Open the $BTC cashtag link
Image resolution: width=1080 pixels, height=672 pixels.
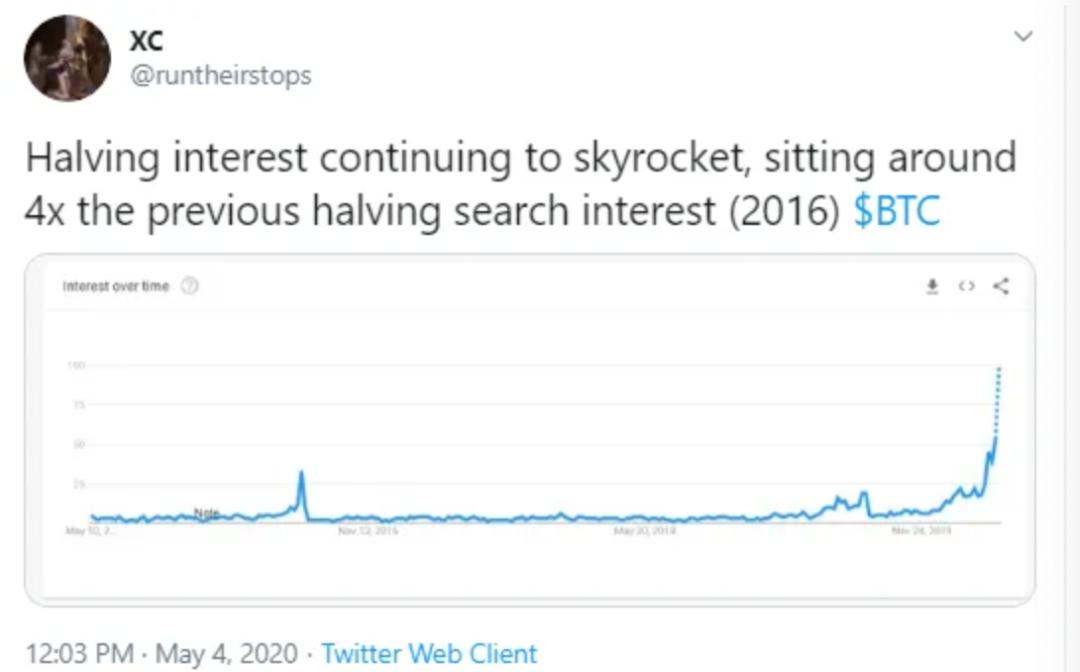click(897, 211)
